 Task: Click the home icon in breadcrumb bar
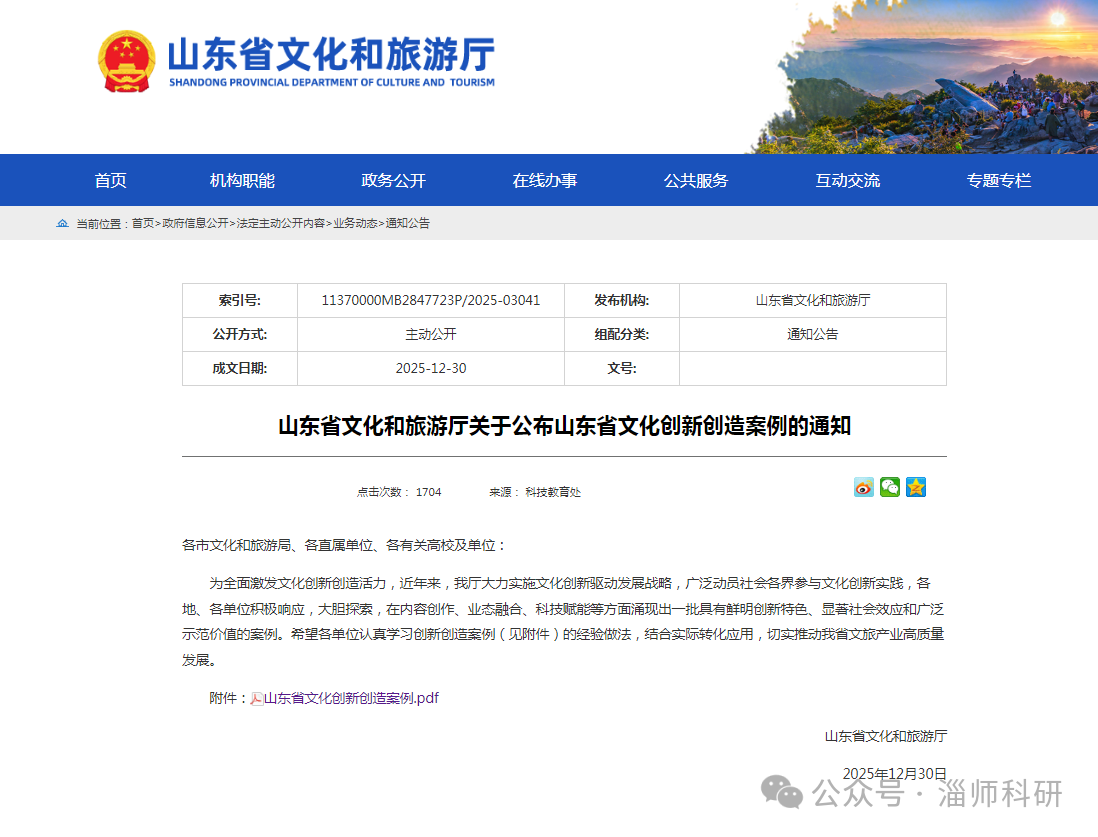coord(63,223)
